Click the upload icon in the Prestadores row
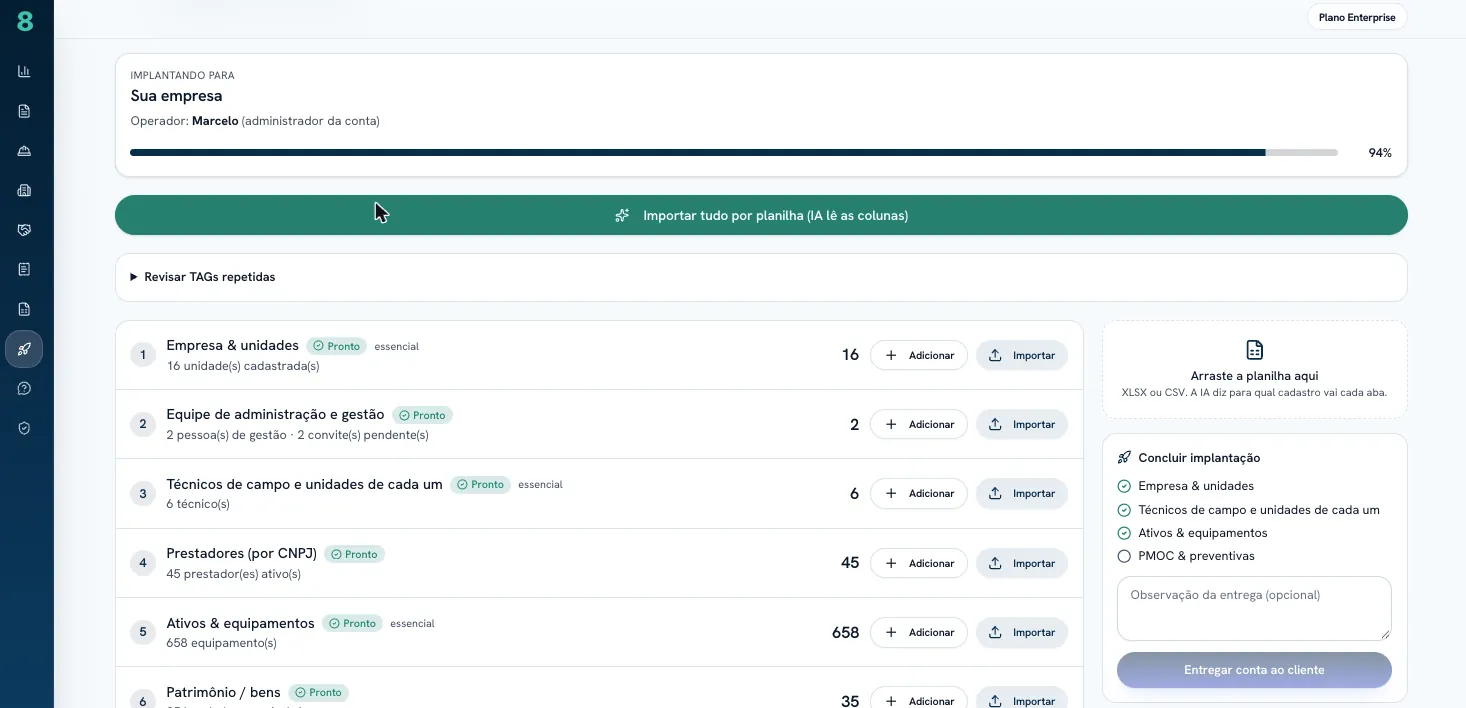Screen dimensions: 1466x708 995,563
